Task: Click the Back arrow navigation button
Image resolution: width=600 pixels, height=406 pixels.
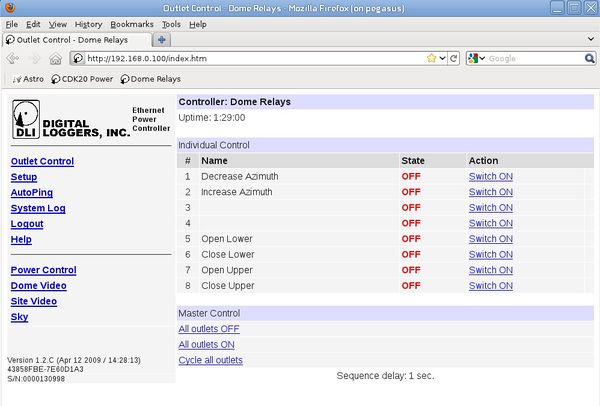Action: coord(13,58)
